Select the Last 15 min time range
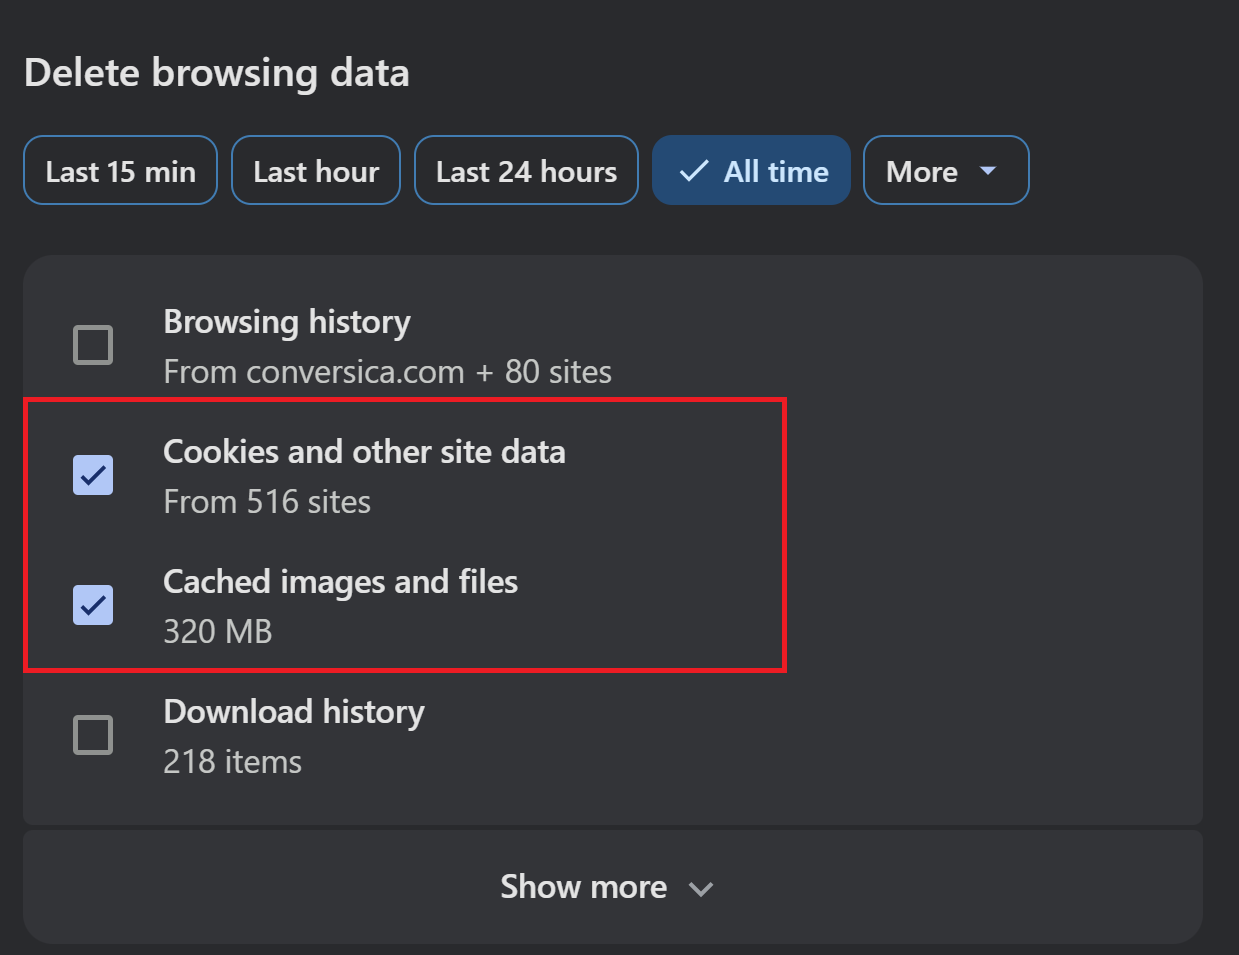Viewport: 1239px width, 955px height. pos(120,170)
